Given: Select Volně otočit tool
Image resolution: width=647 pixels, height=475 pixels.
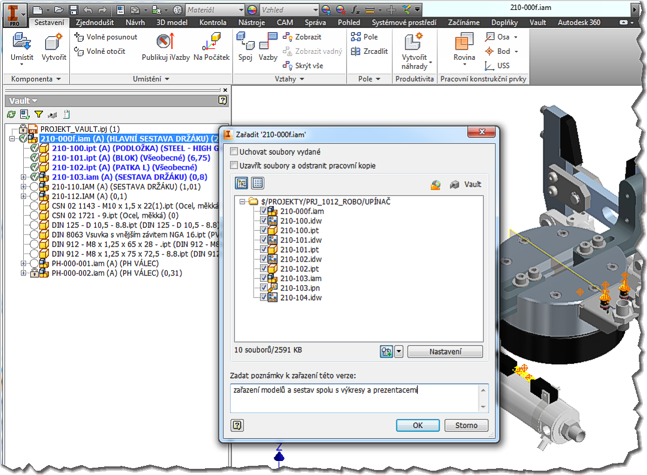Looking at the screenshot, I should pyautogui.click(x=99, y=51).
